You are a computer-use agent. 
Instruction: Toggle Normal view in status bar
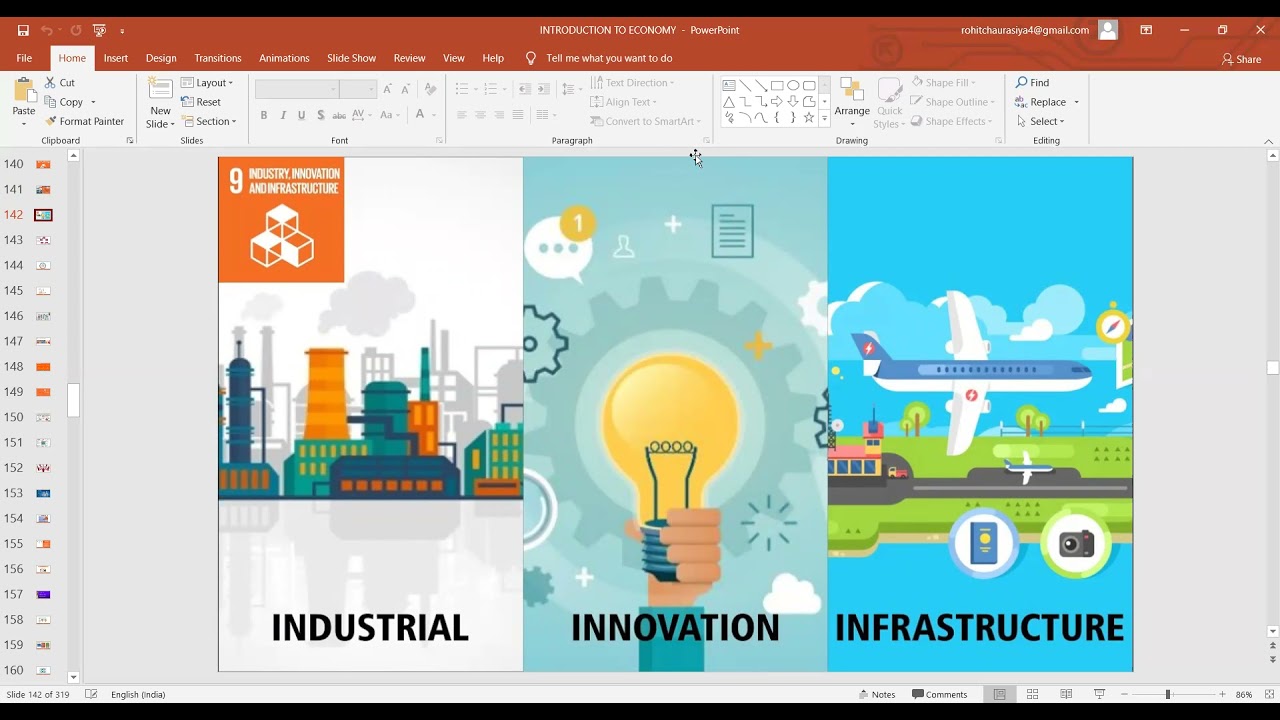tap(999, 694)
